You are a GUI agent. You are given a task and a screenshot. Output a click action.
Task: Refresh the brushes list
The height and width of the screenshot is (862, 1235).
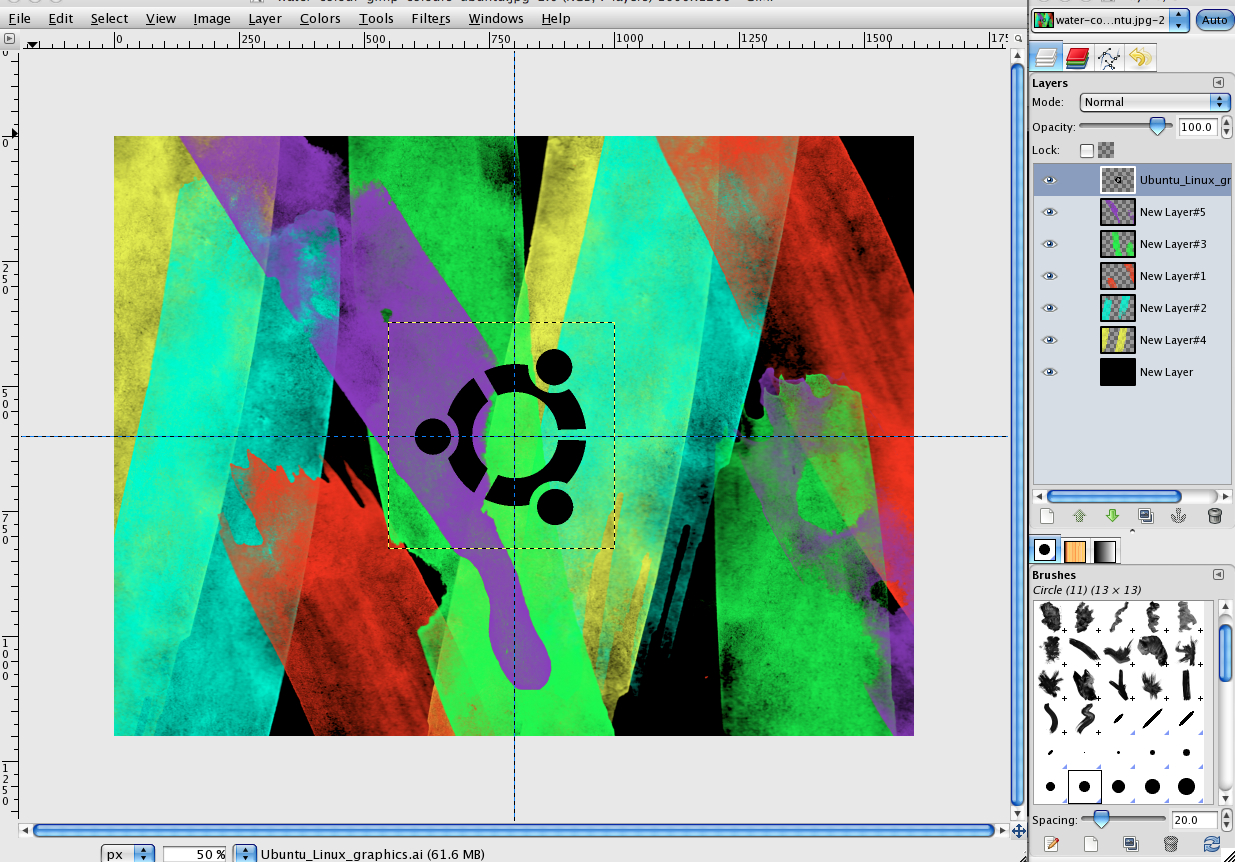click(1212, 844)
